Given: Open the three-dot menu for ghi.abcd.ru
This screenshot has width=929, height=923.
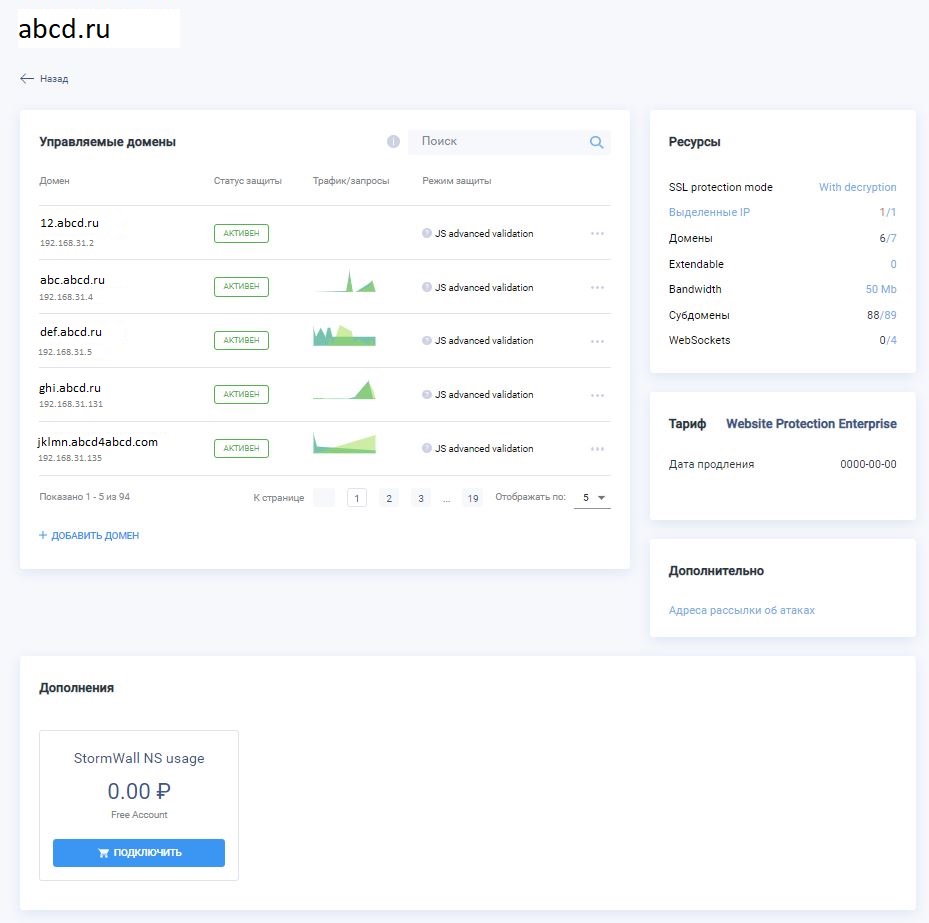Looking at the screenshot, I should tap(597, 395).
